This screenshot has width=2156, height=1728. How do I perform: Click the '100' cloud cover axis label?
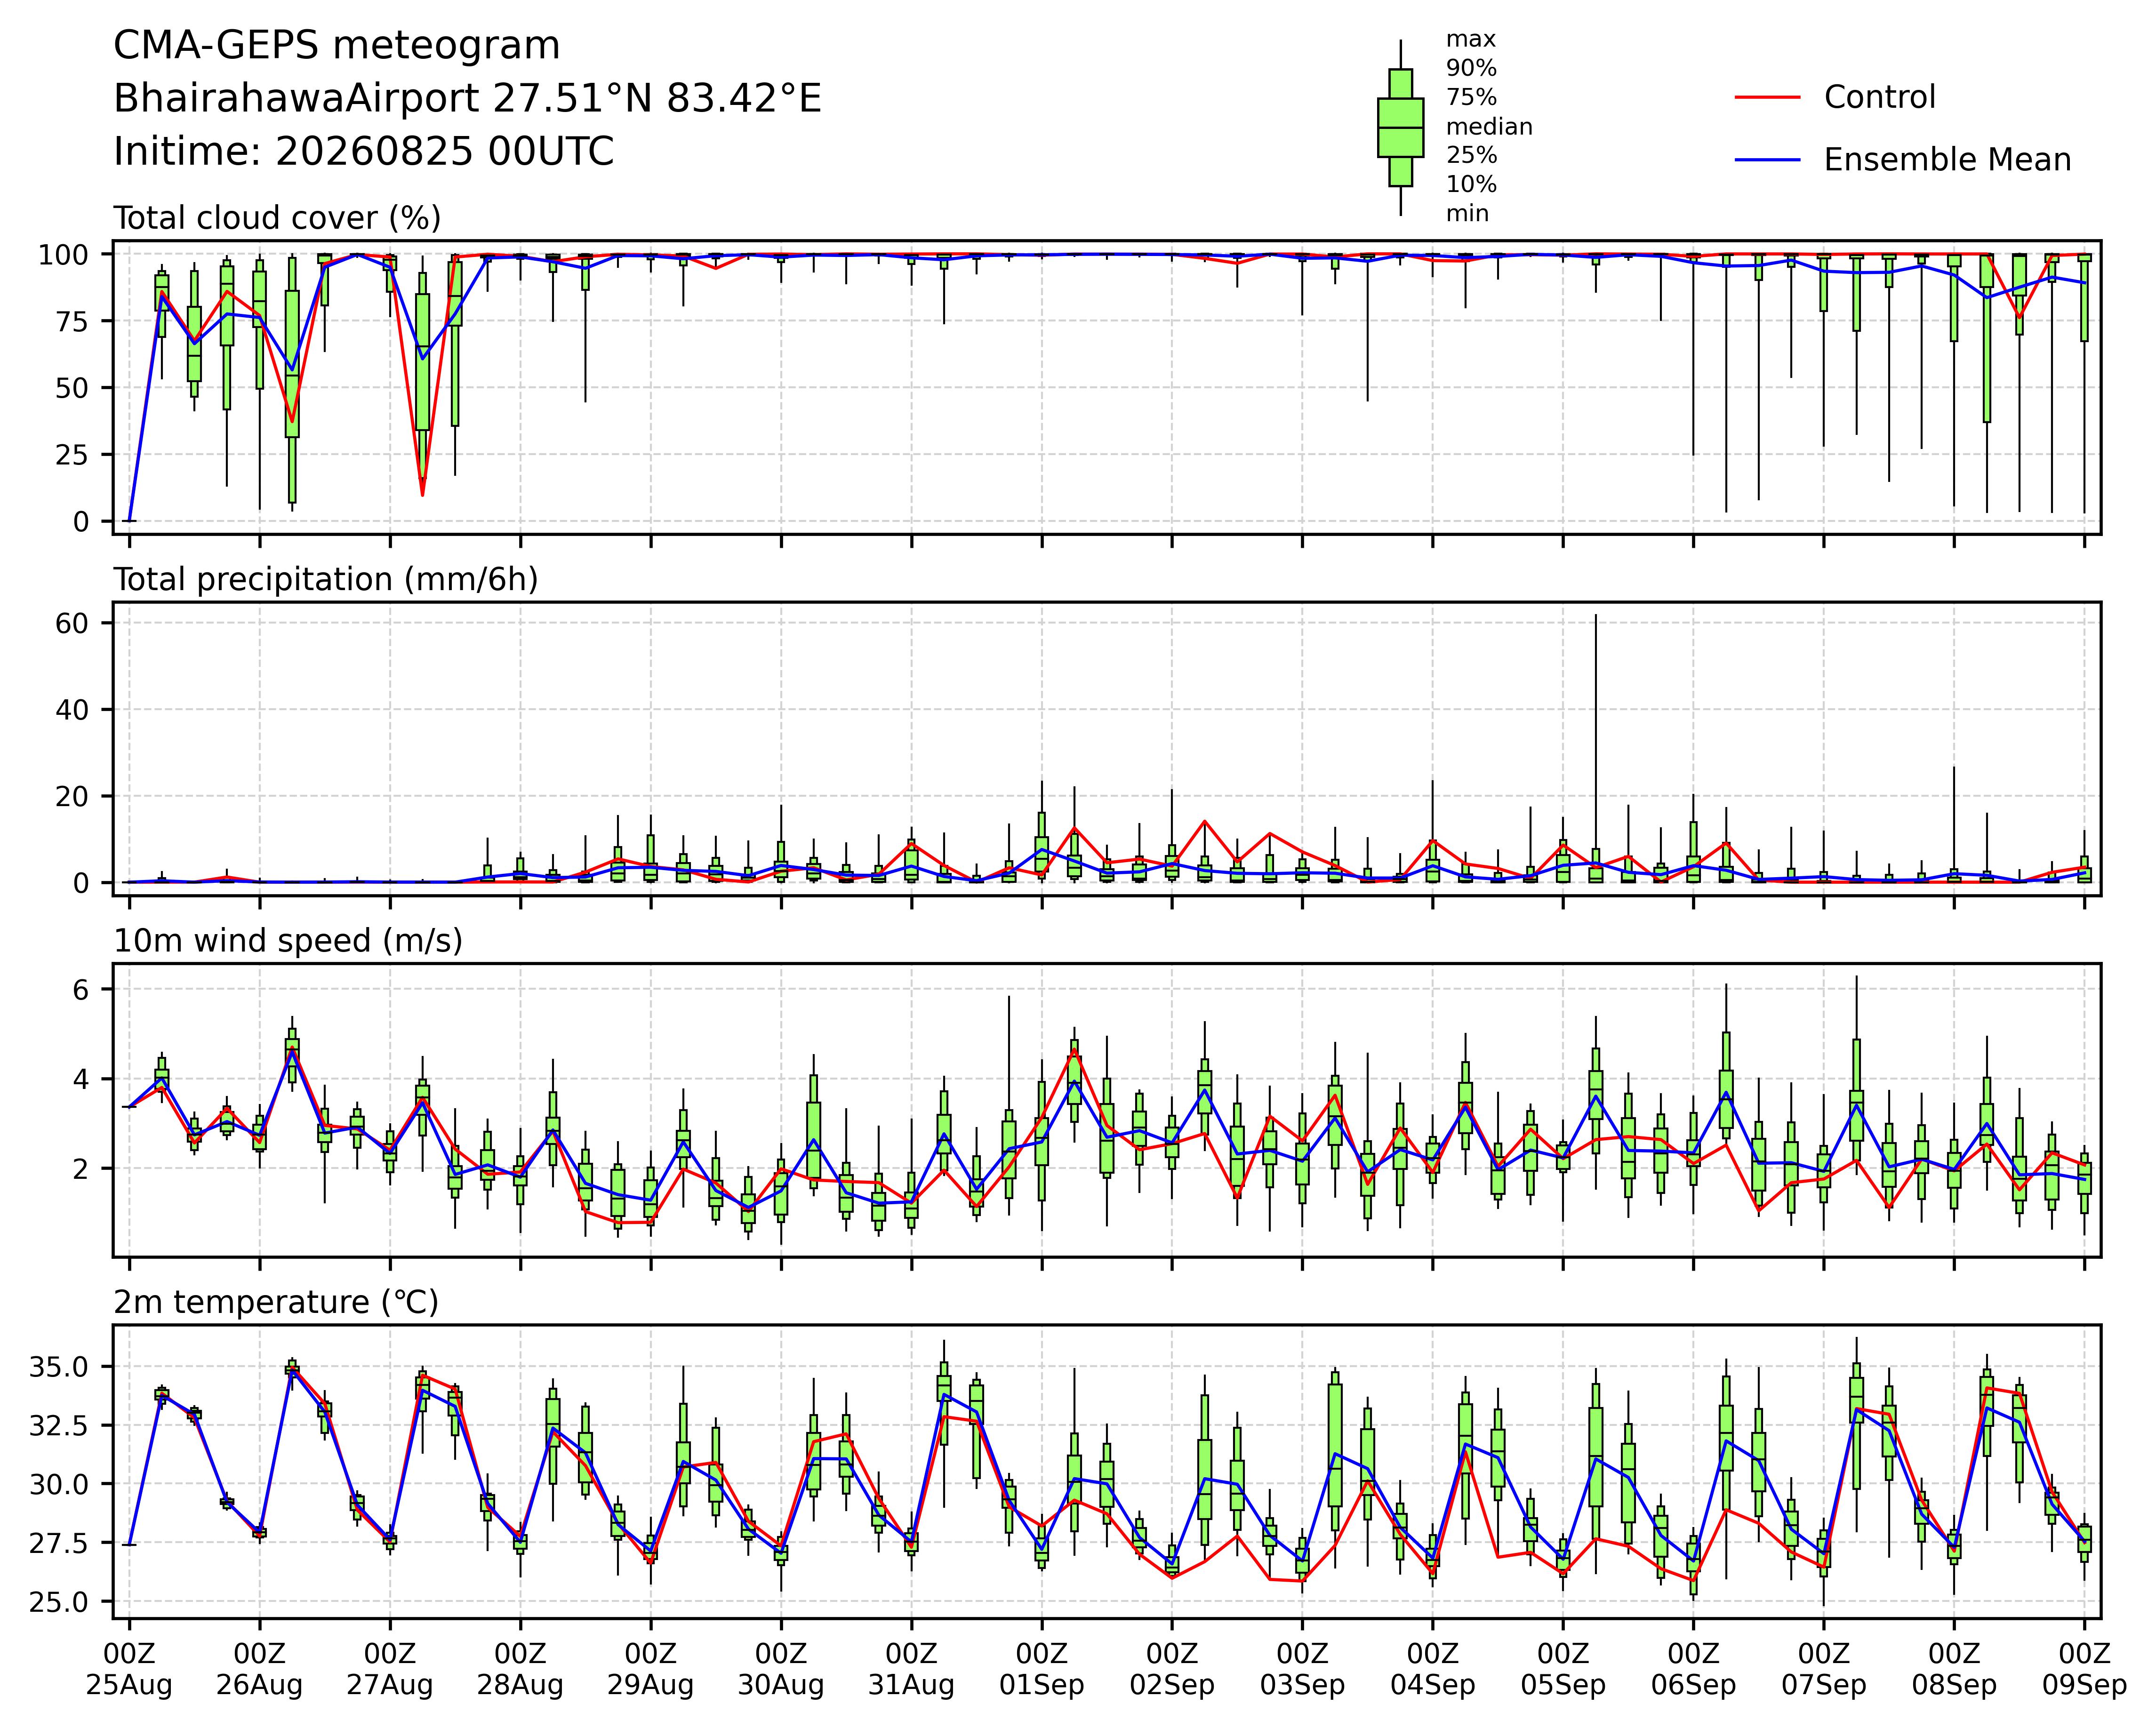coord(64,255)
